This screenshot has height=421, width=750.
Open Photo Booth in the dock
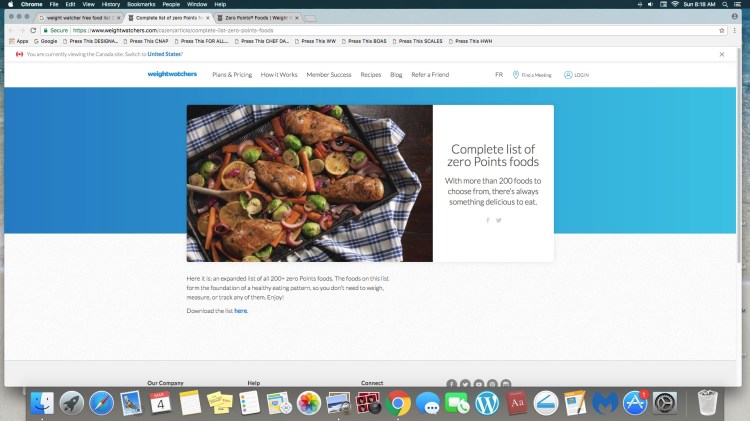368,403
